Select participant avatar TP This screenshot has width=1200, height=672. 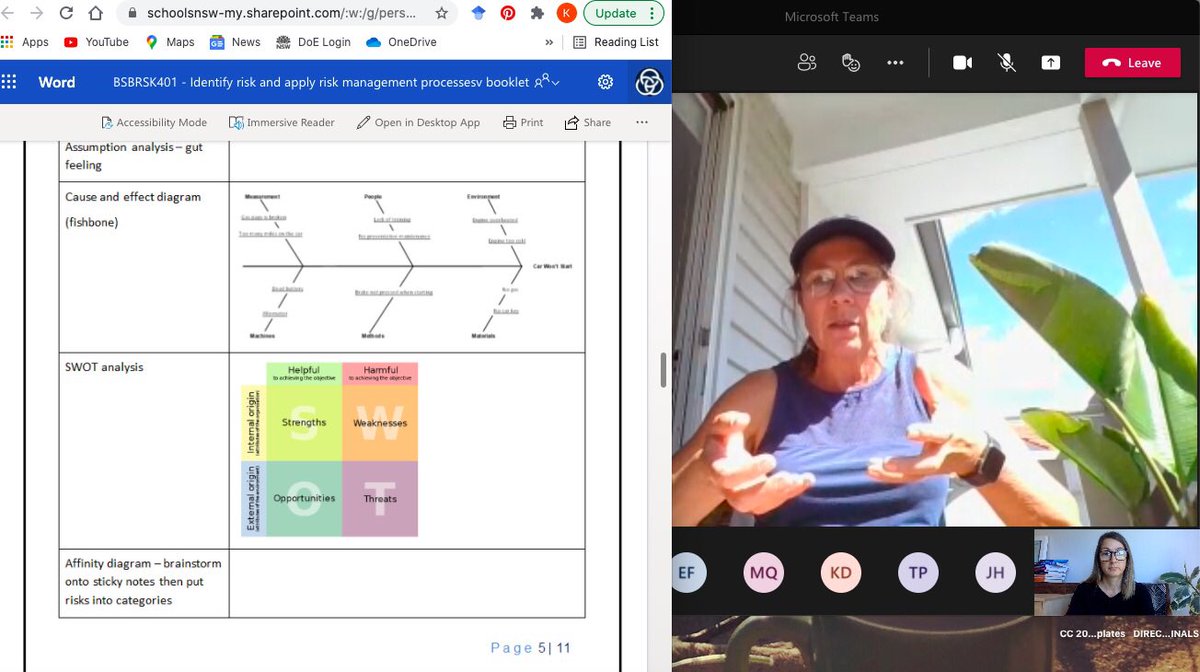click(917, 573)
